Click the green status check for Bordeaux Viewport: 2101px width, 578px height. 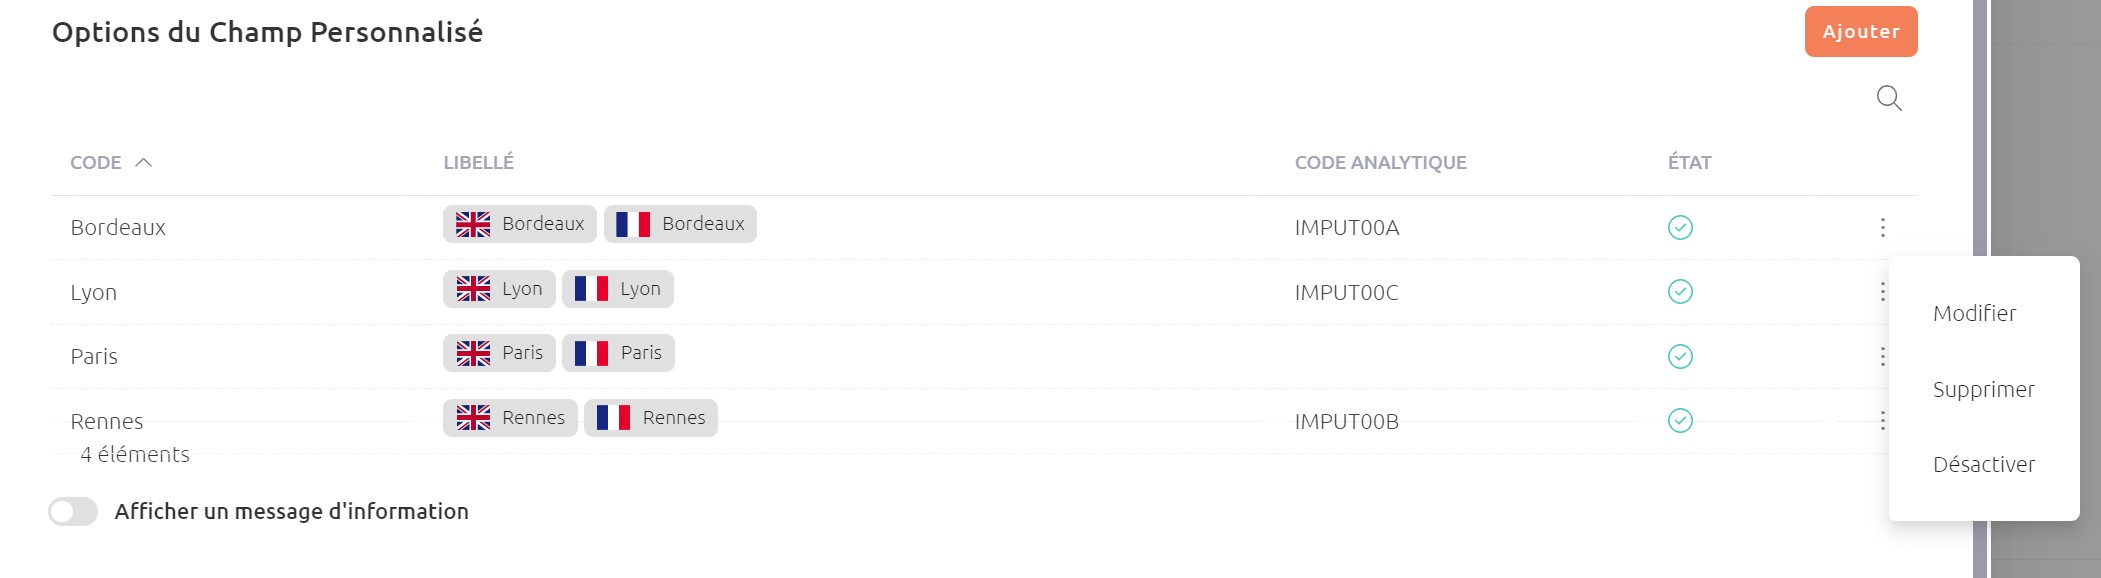tap(1680, 228)
